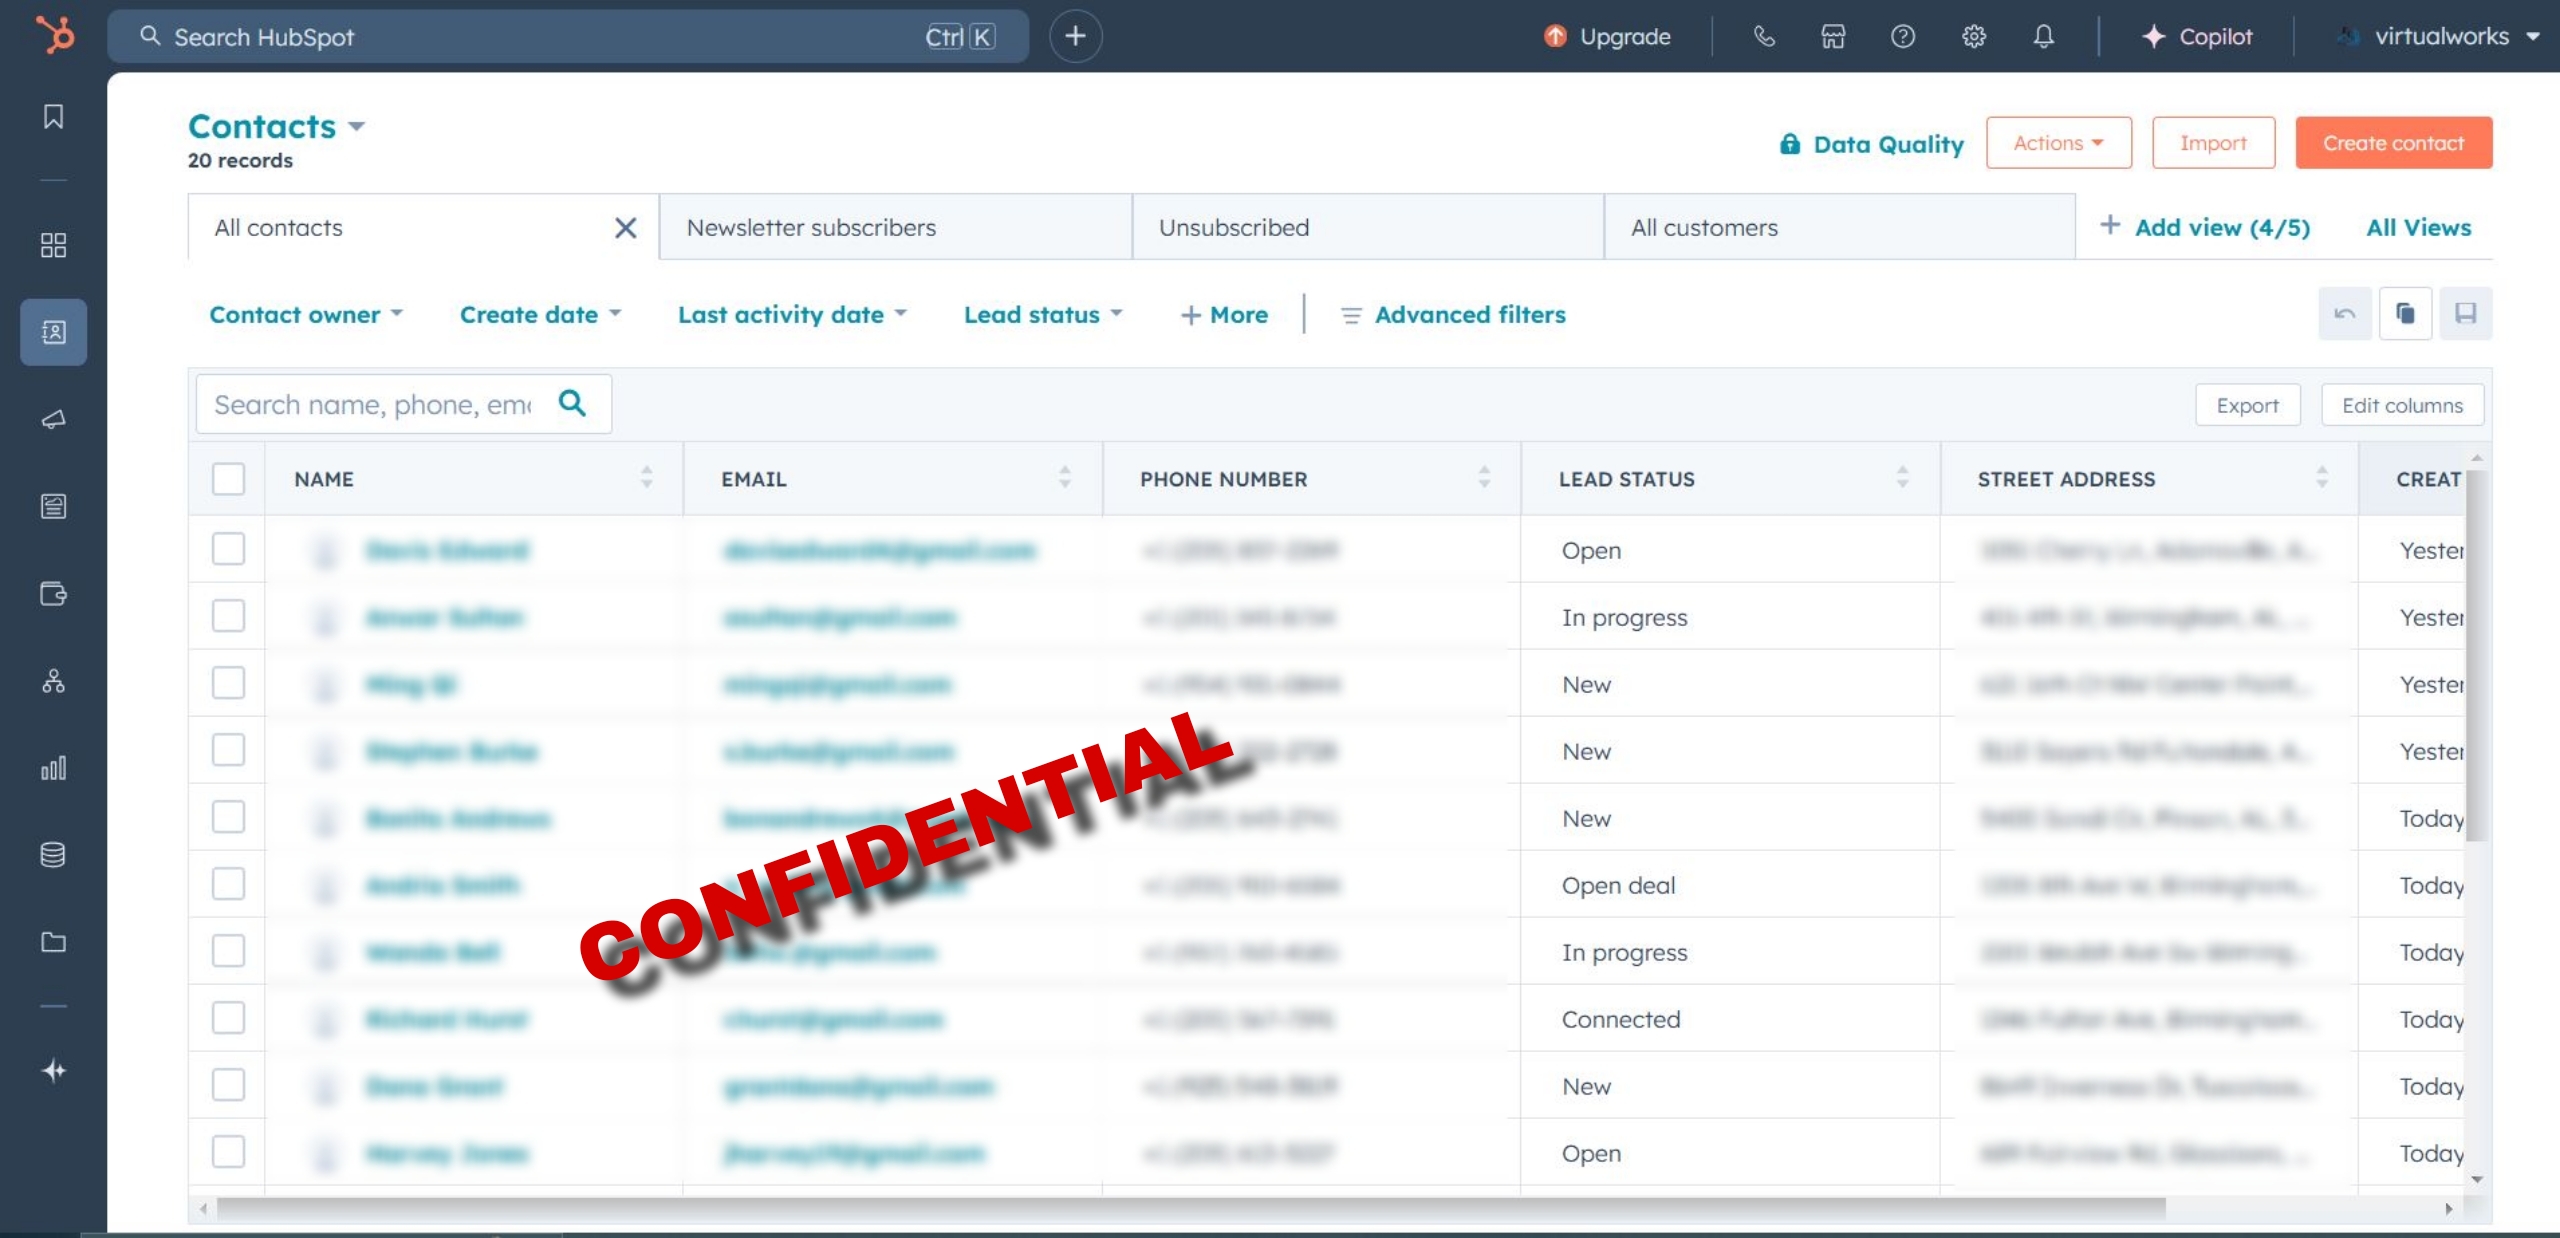This screenshot has width=2560, height=1238.
Task: Click the clone view copy icon
Action: [2405, 314]
